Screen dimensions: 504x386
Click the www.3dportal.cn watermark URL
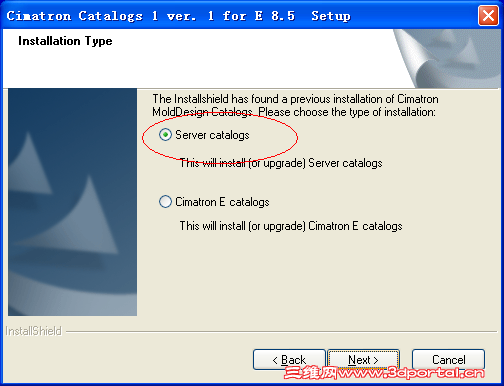(x=411, y=373)
